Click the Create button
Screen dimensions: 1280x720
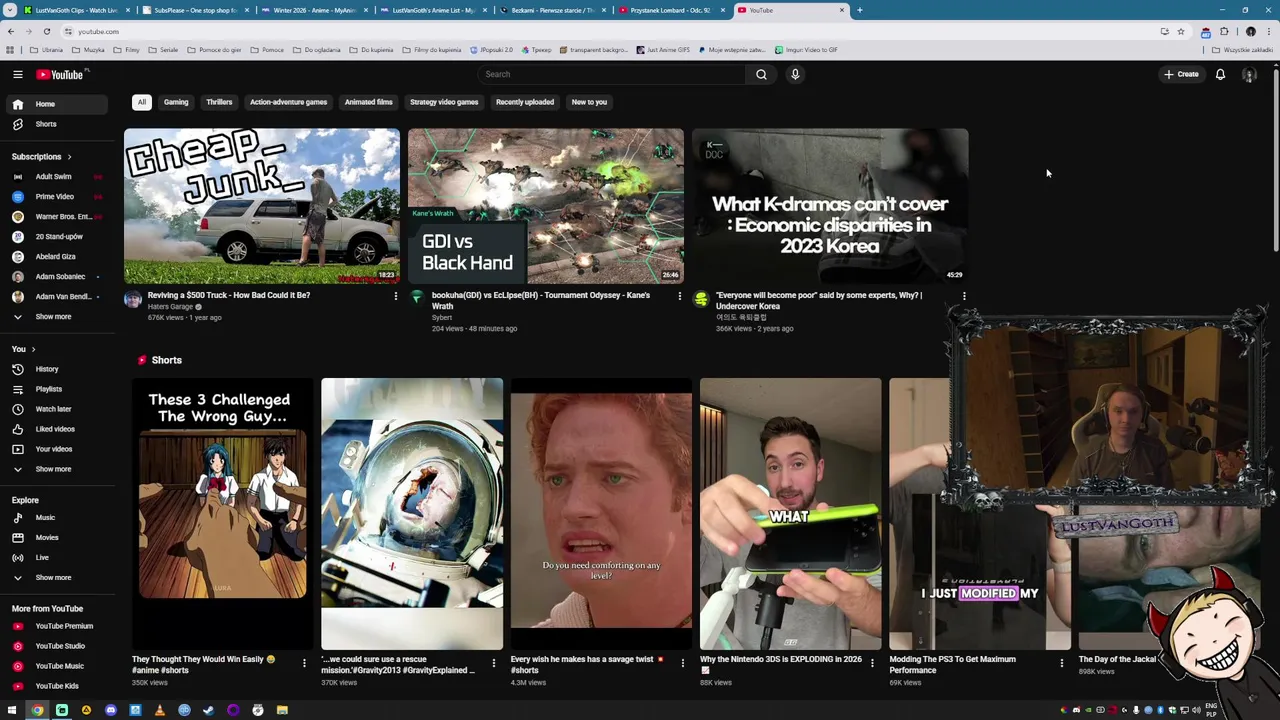click(x=1181, y=74)
